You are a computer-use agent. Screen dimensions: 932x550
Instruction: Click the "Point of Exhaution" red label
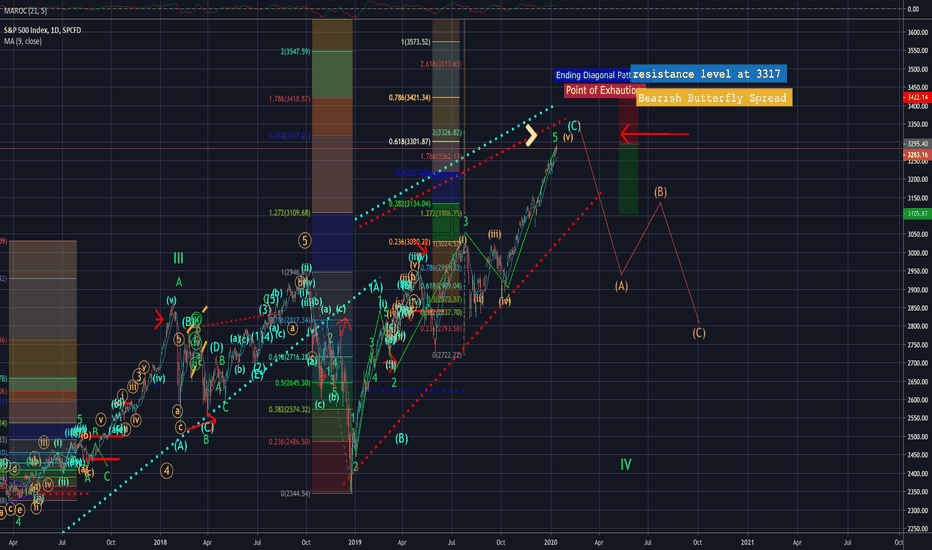[601, 90]
